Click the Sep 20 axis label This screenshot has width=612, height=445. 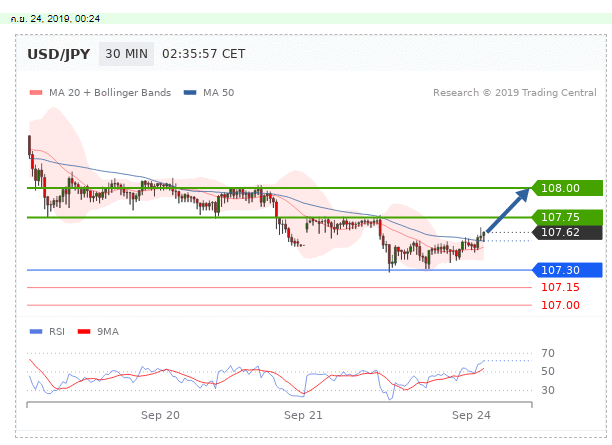click(160, 415)
